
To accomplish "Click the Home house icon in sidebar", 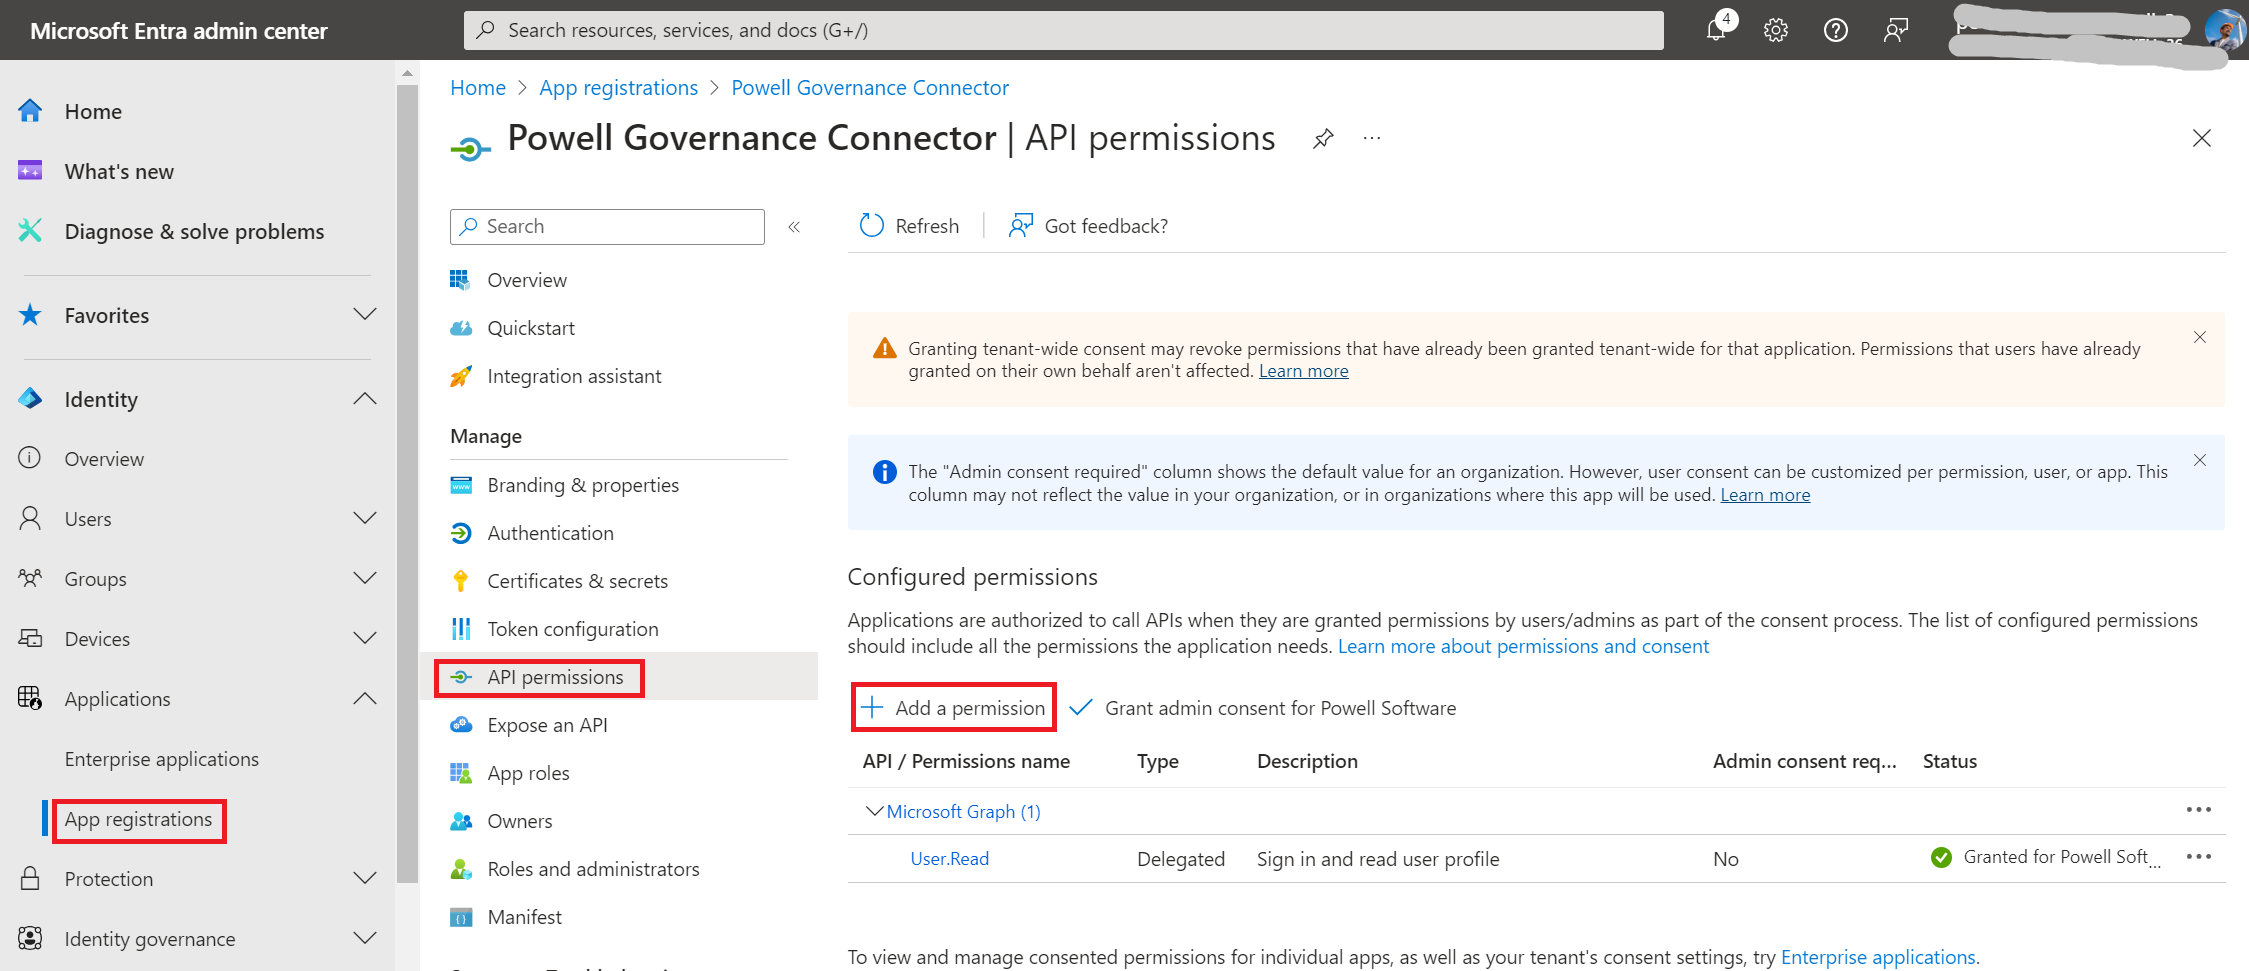I will [30, 111].
